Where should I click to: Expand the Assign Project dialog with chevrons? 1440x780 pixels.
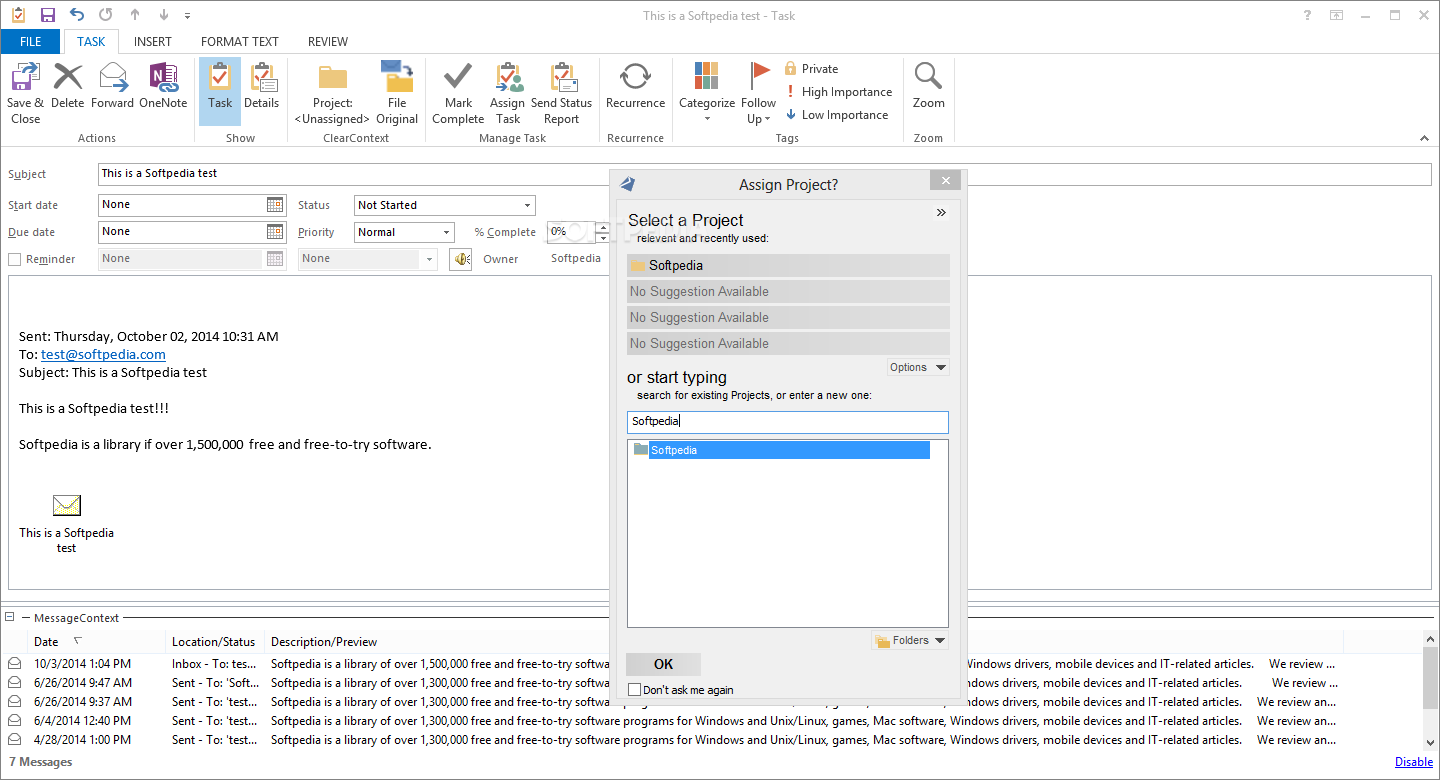pyautogui.click(x=941, y=213)
